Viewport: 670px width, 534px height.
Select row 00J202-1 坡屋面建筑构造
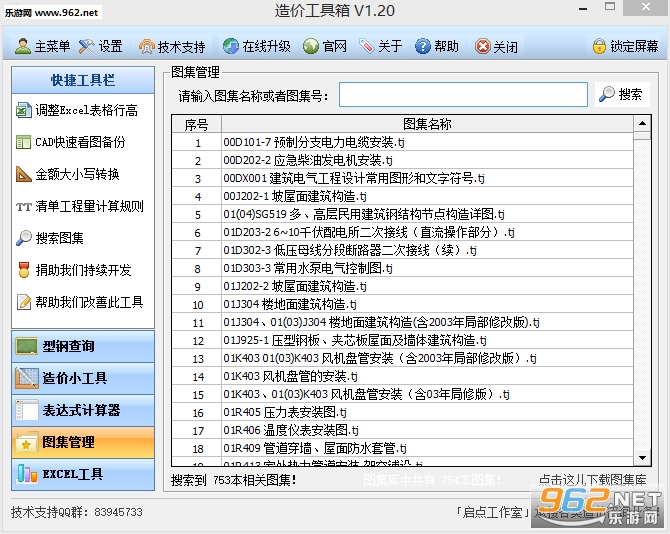pyautogui.click(x=403, y=197)
